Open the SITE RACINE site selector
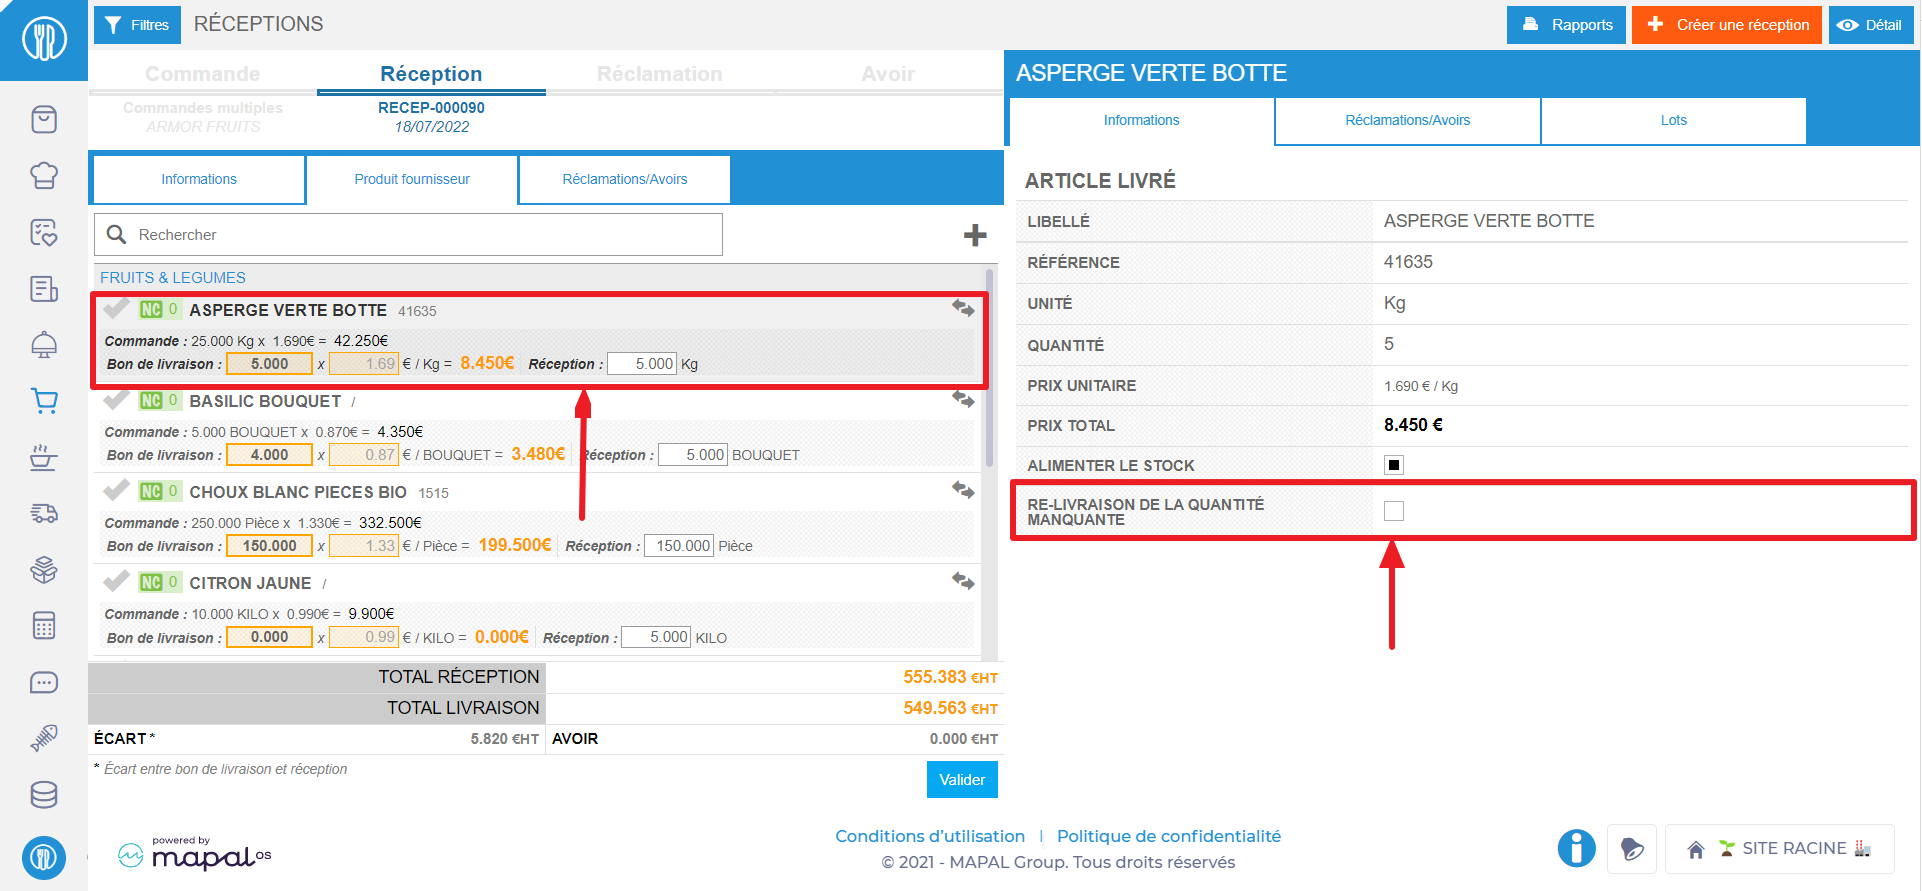The width and height of the screenshot is (1922, 891). pos(1780,849)
